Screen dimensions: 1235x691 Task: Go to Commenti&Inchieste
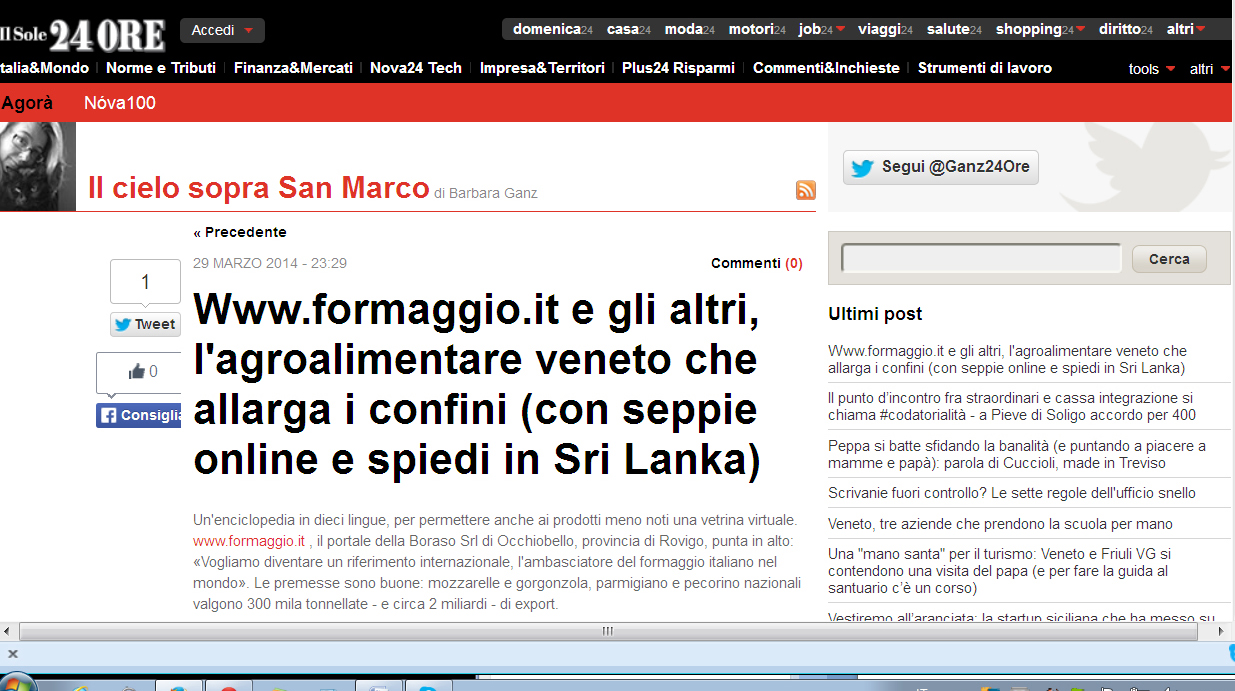[x=826, y=68]
